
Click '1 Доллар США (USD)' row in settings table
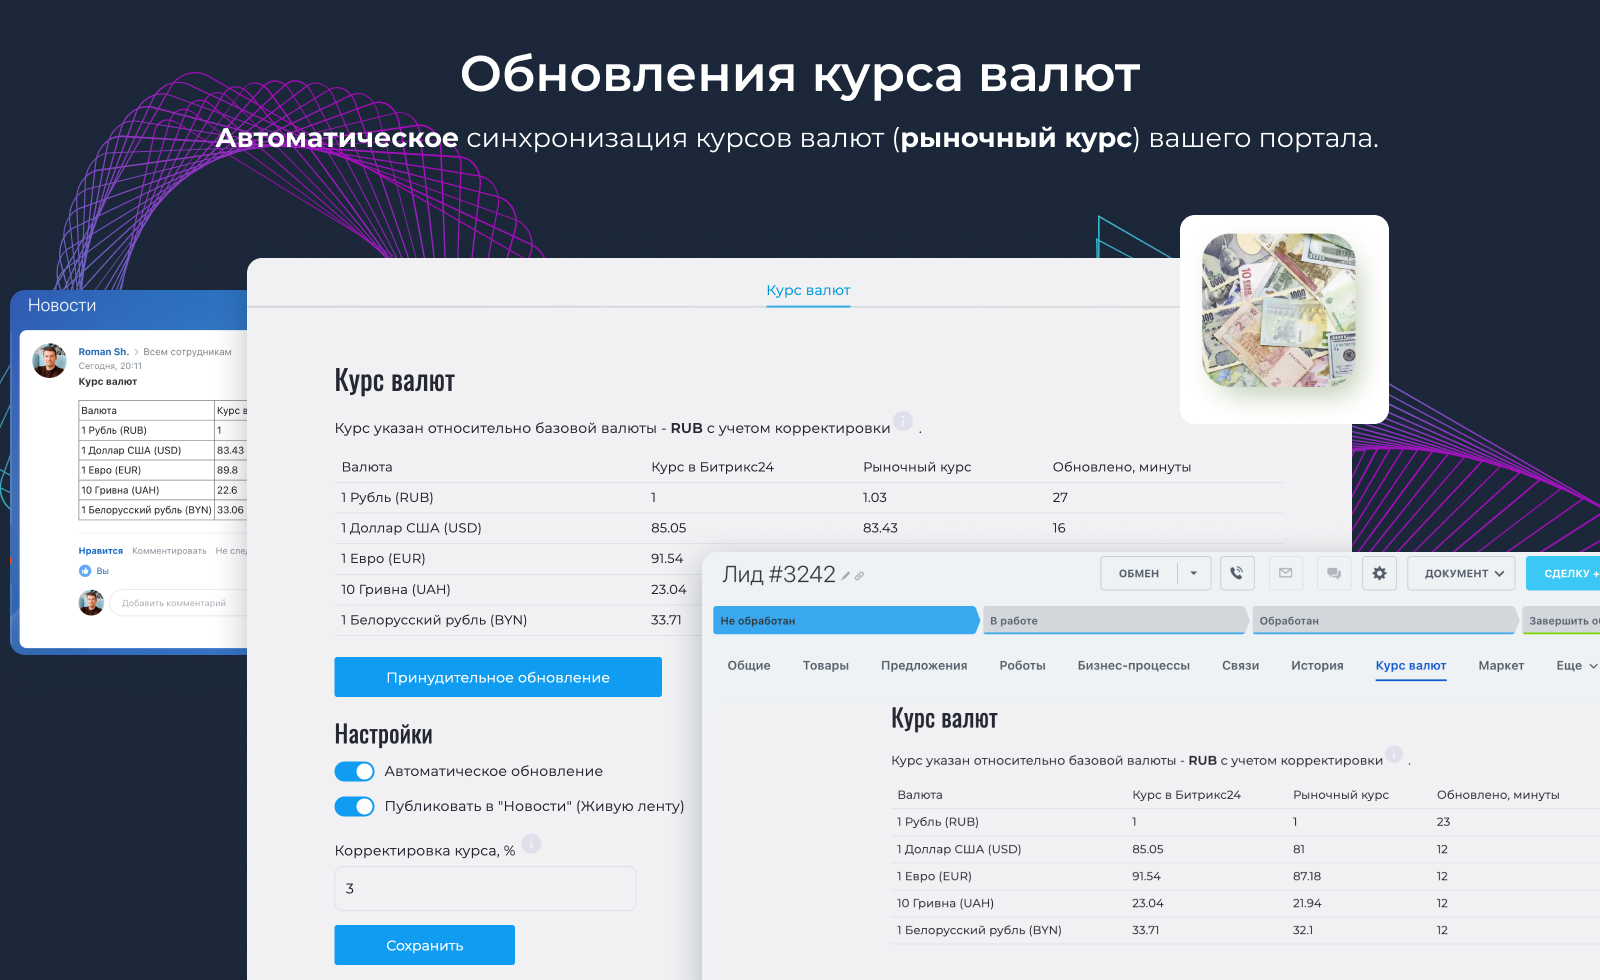pos(808,528)
